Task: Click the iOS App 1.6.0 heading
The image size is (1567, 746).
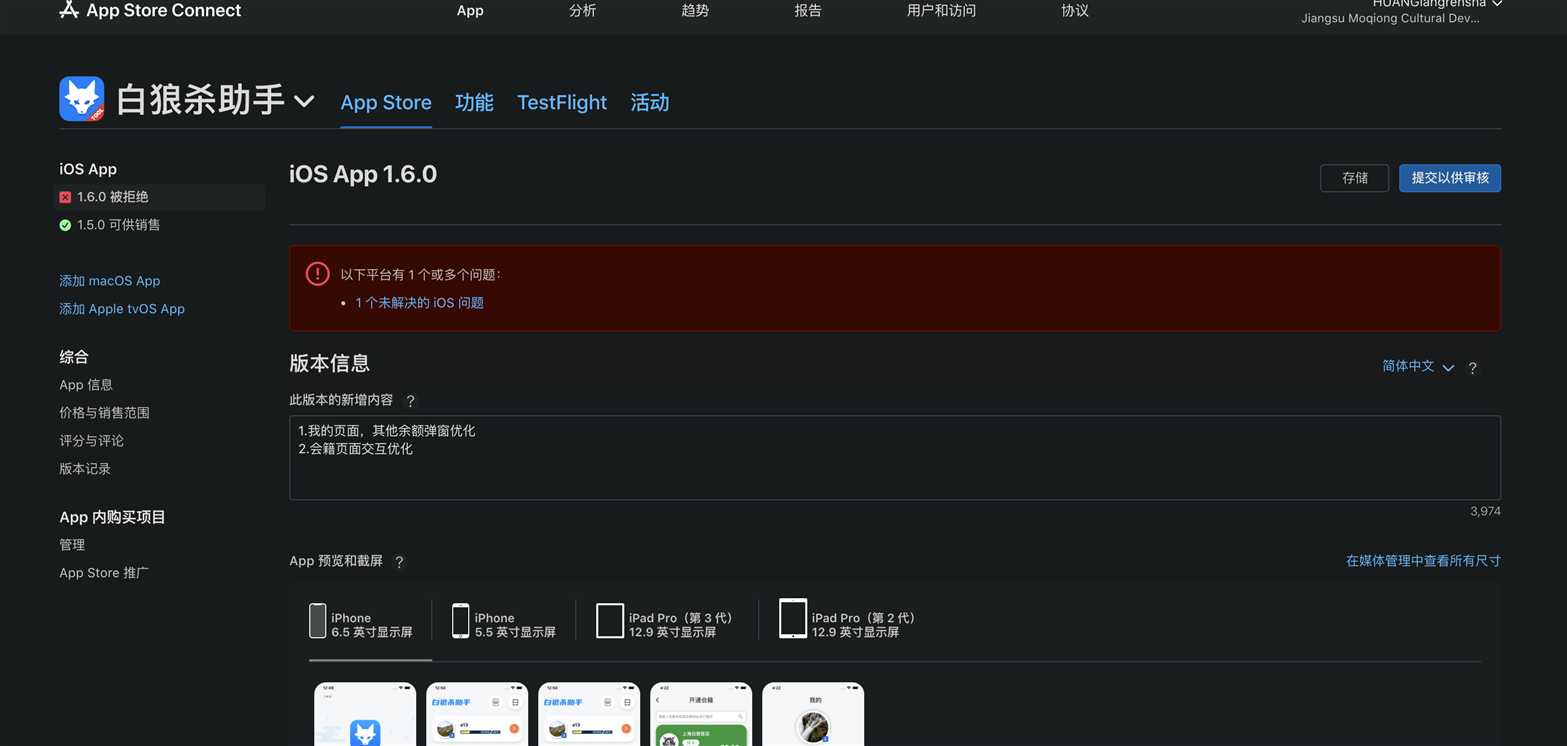Action: pos(363,174)
